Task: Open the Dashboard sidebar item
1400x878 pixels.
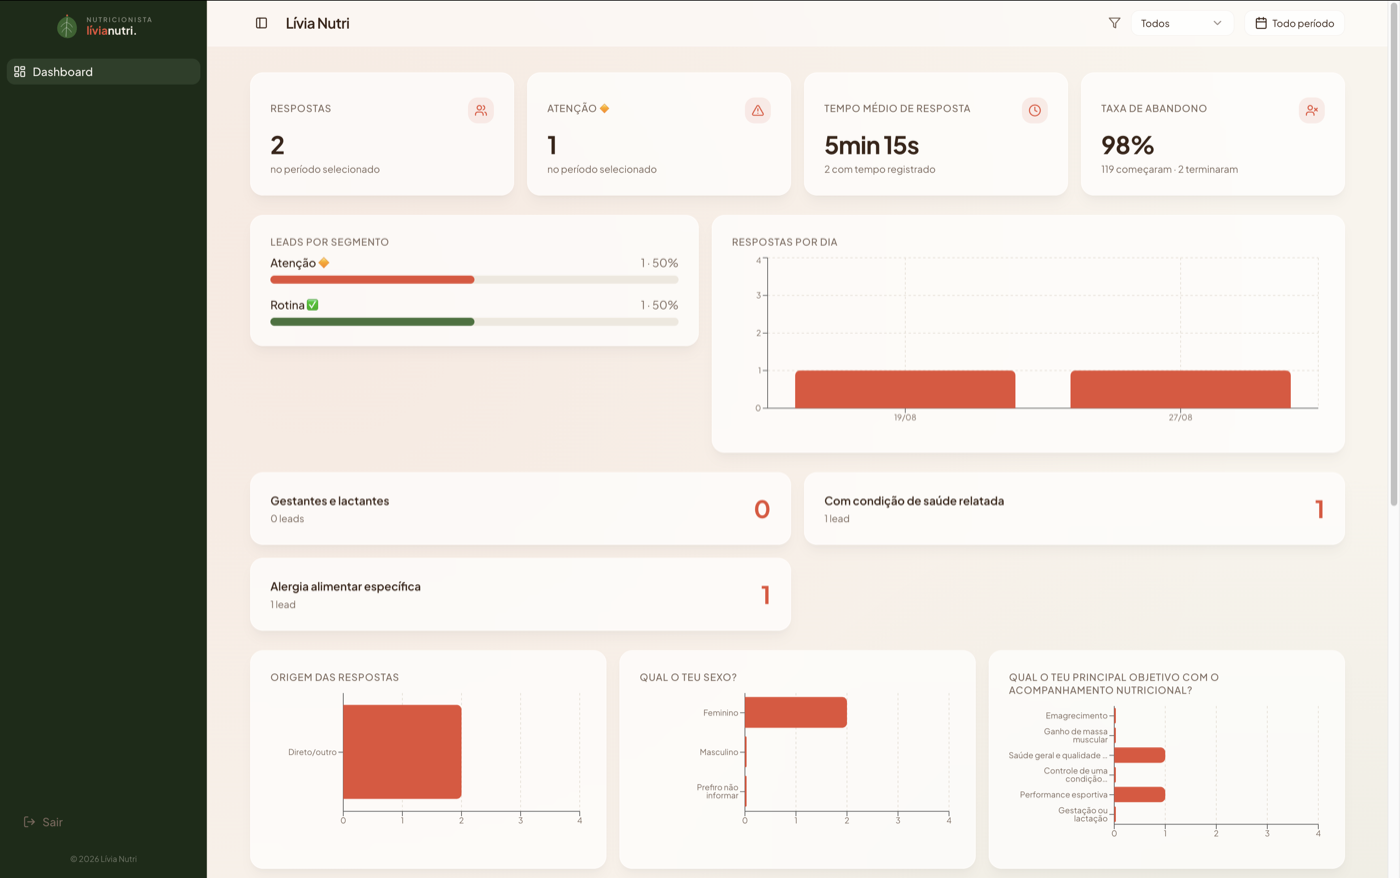Action: tap(104, 72)
